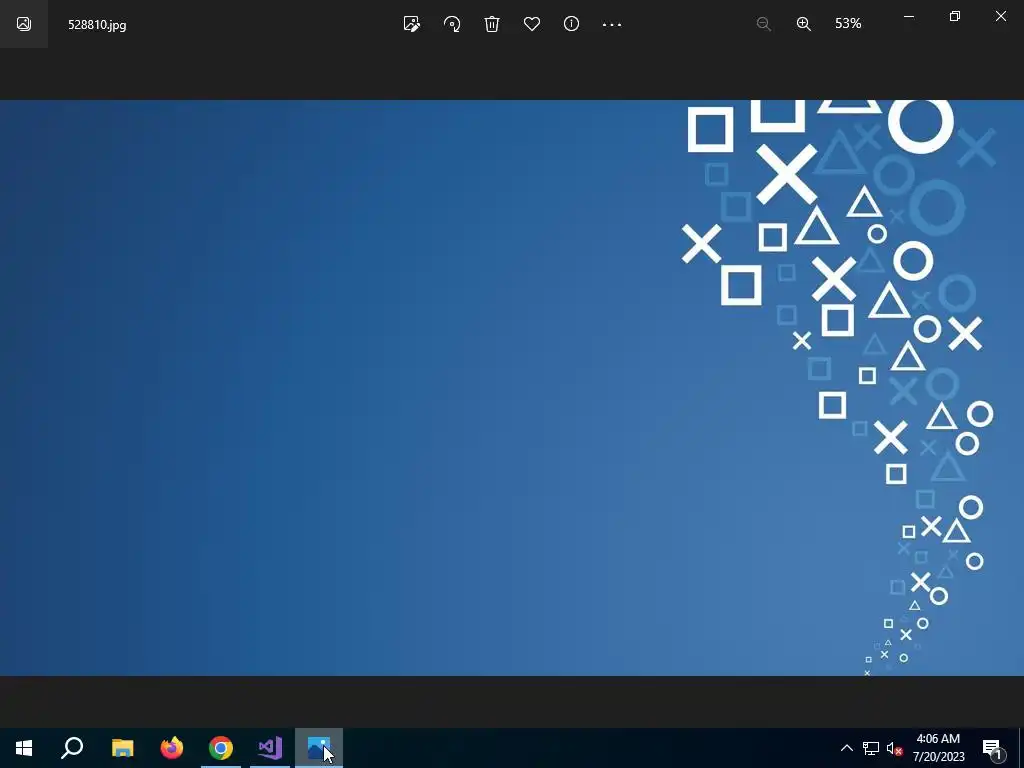Image resolution: width=1024 pixels, height=768 pixels.
Task: Launch Firefox from taskbar
Action: click(x=172, y=748)
